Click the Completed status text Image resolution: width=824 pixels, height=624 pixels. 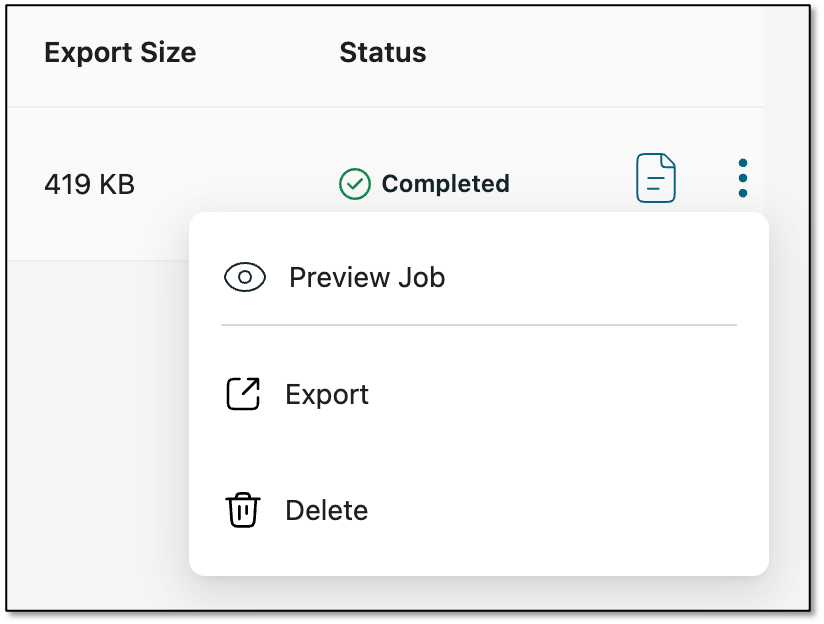pos(445,184)
